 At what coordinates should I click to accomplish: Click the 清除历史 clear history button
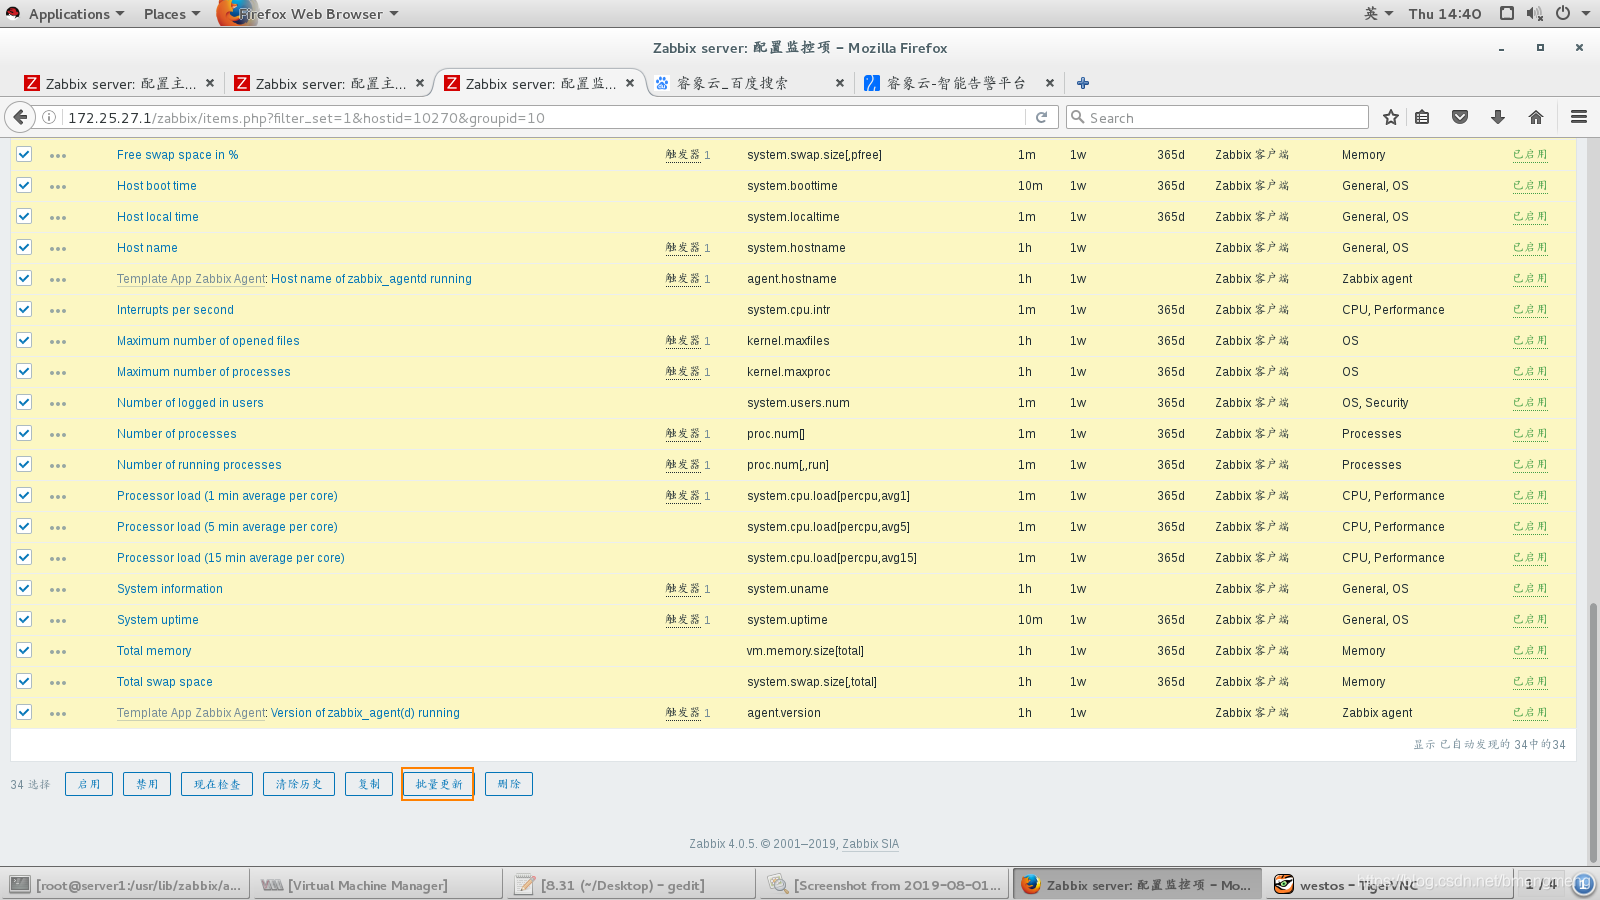pos(299,784)
